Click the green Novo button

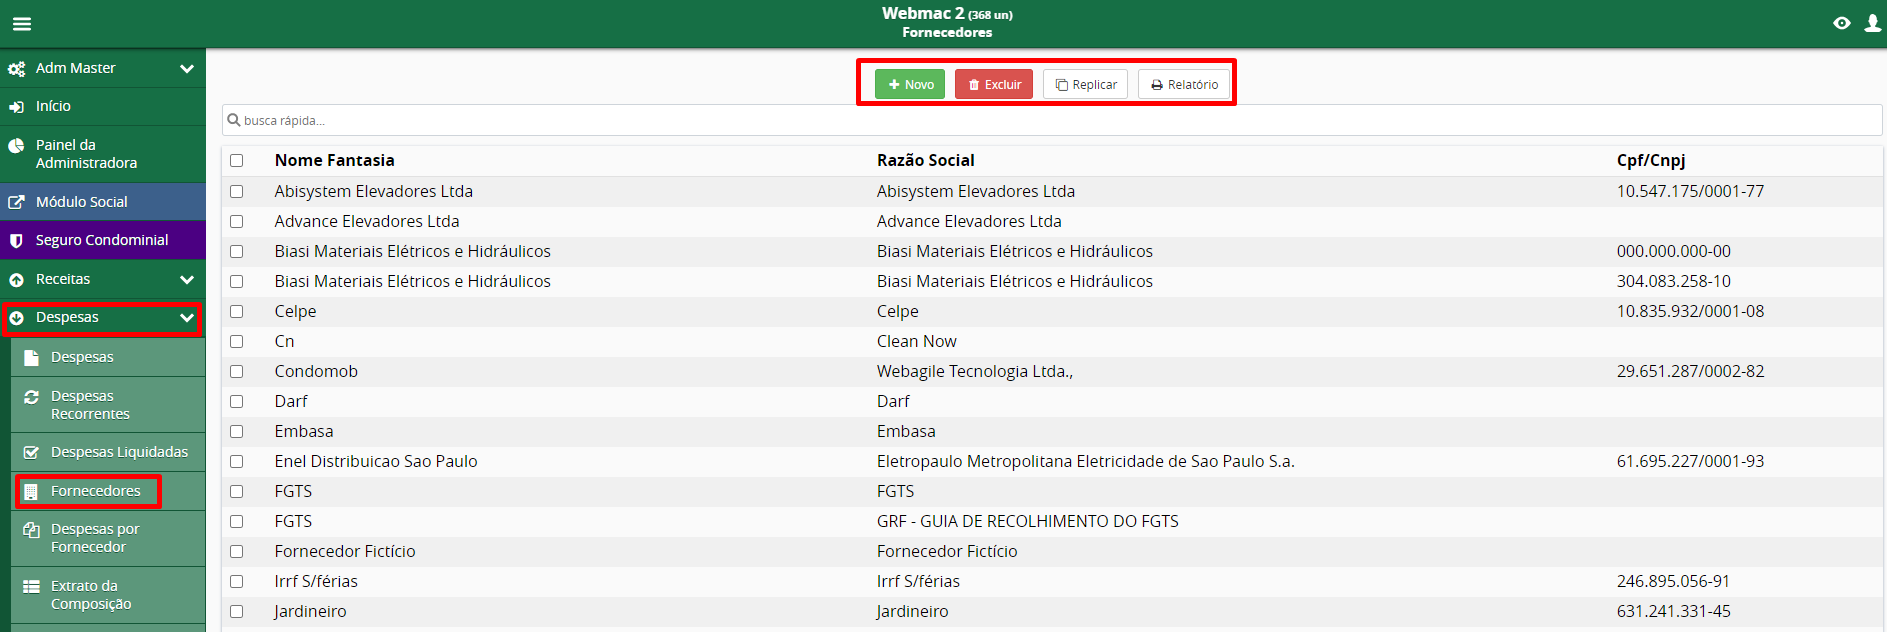coord(910,84)
